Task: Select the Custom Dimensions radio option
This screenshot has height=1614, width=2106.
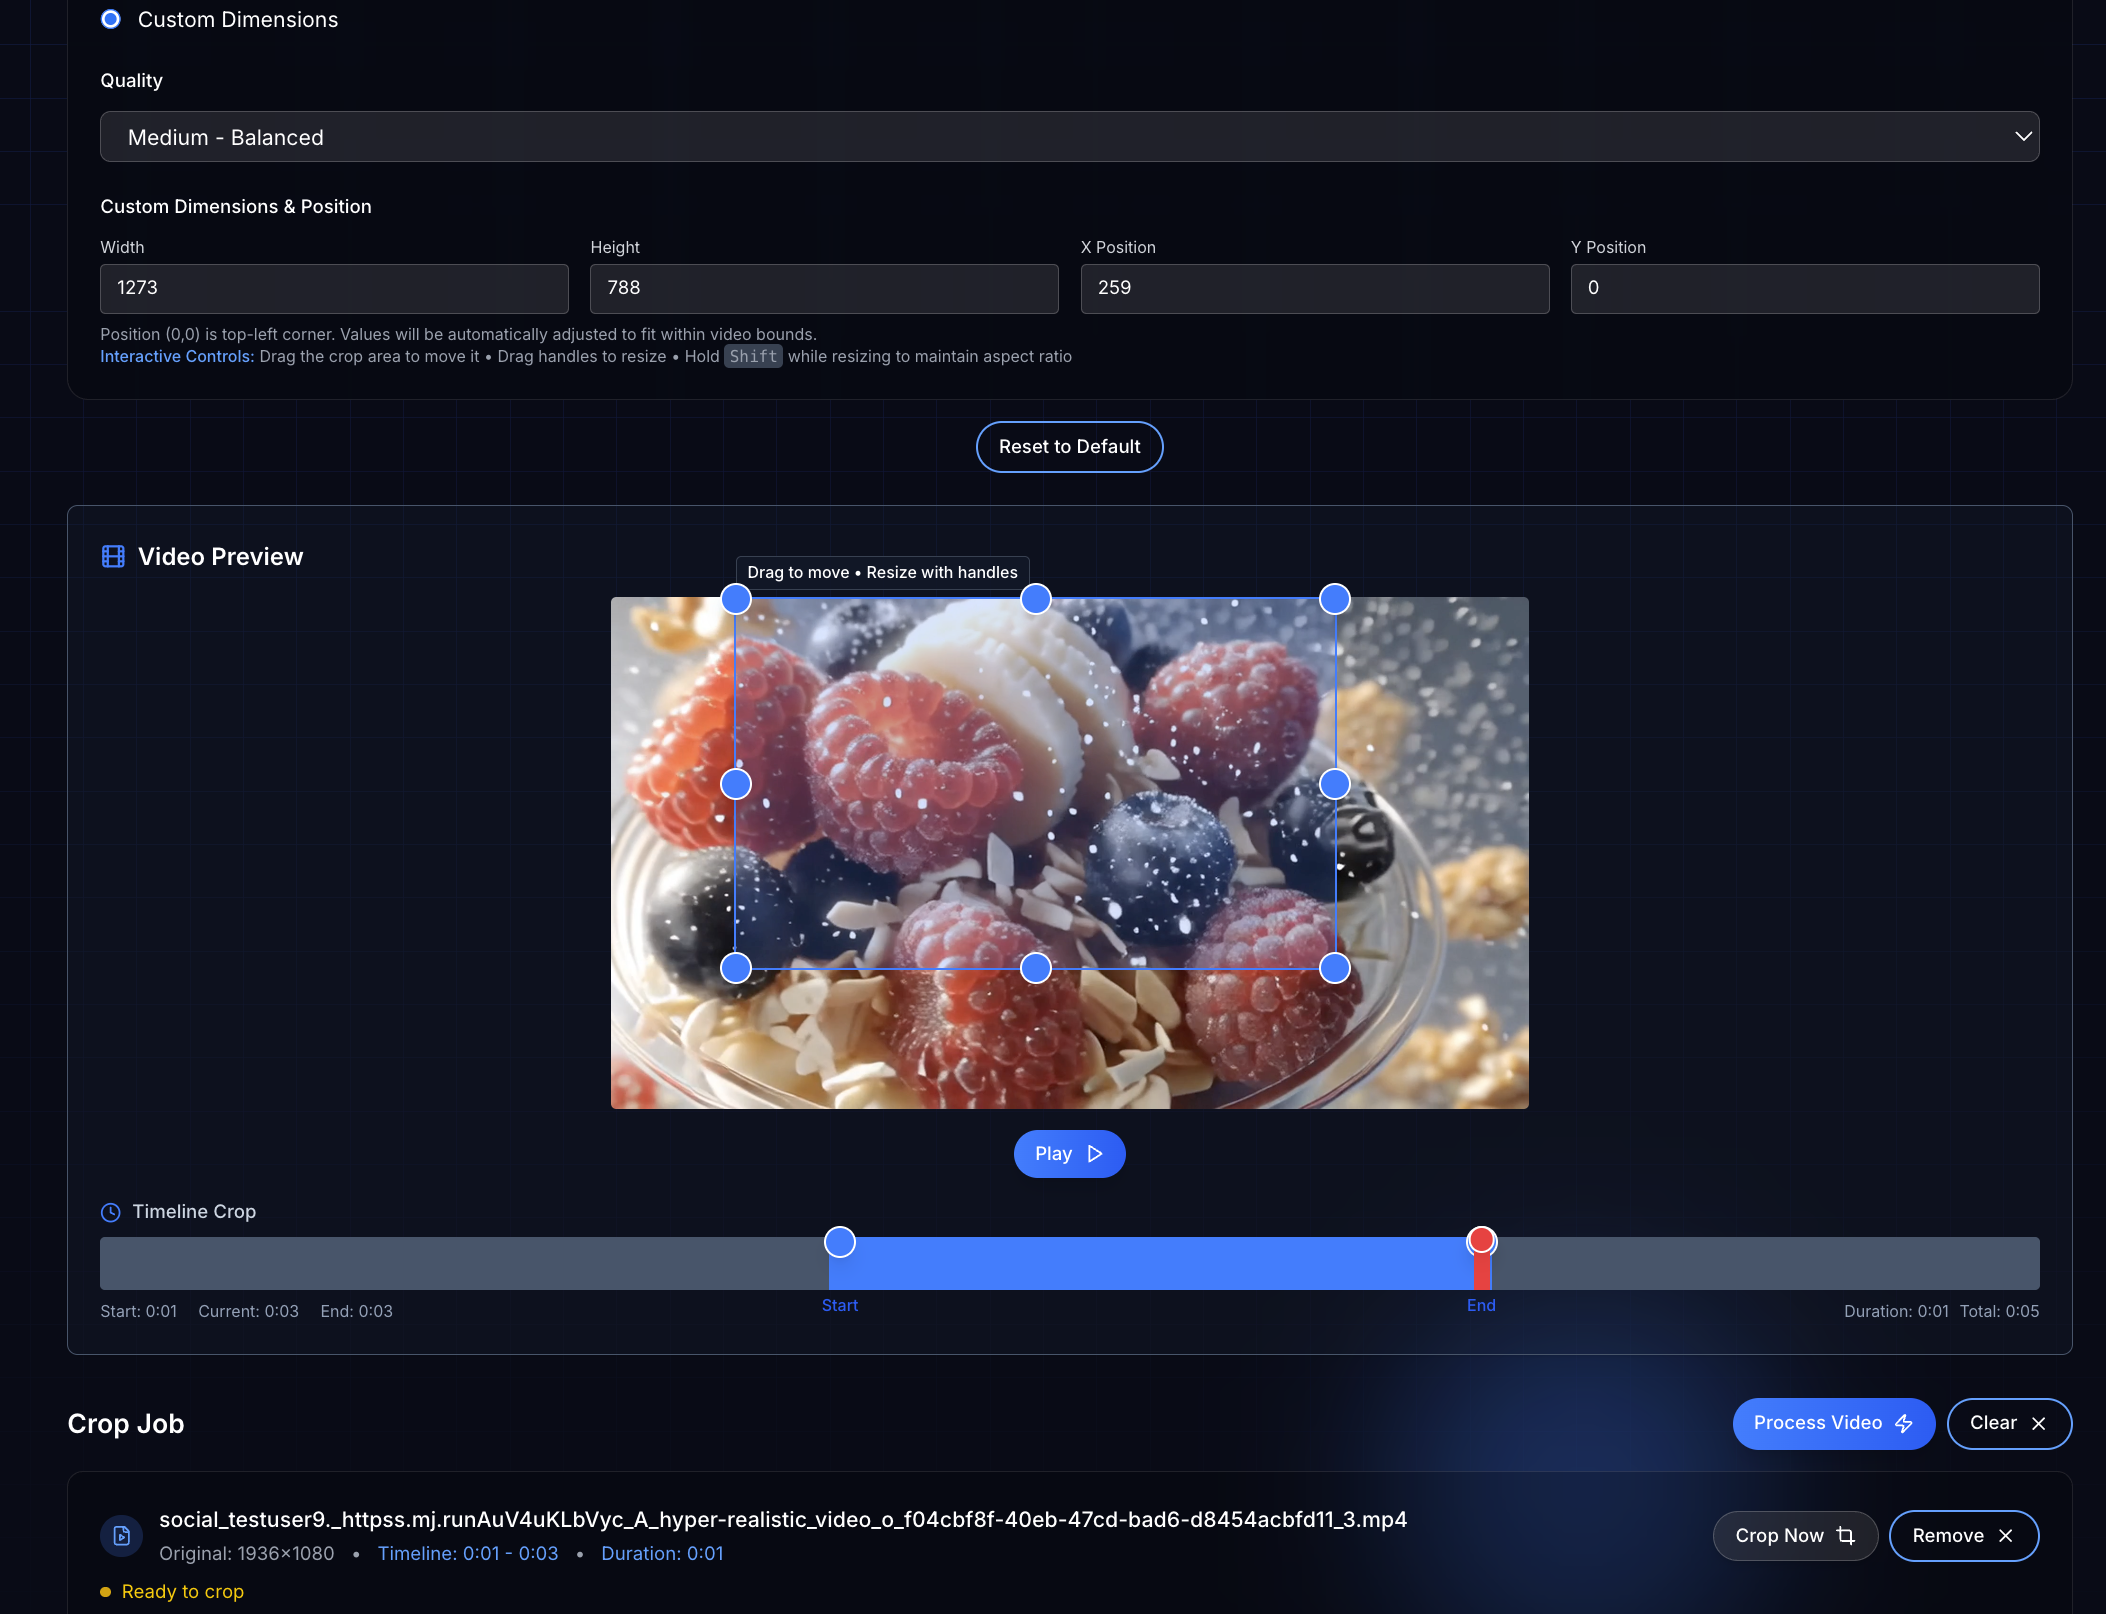Action: [x=111, y=19]
